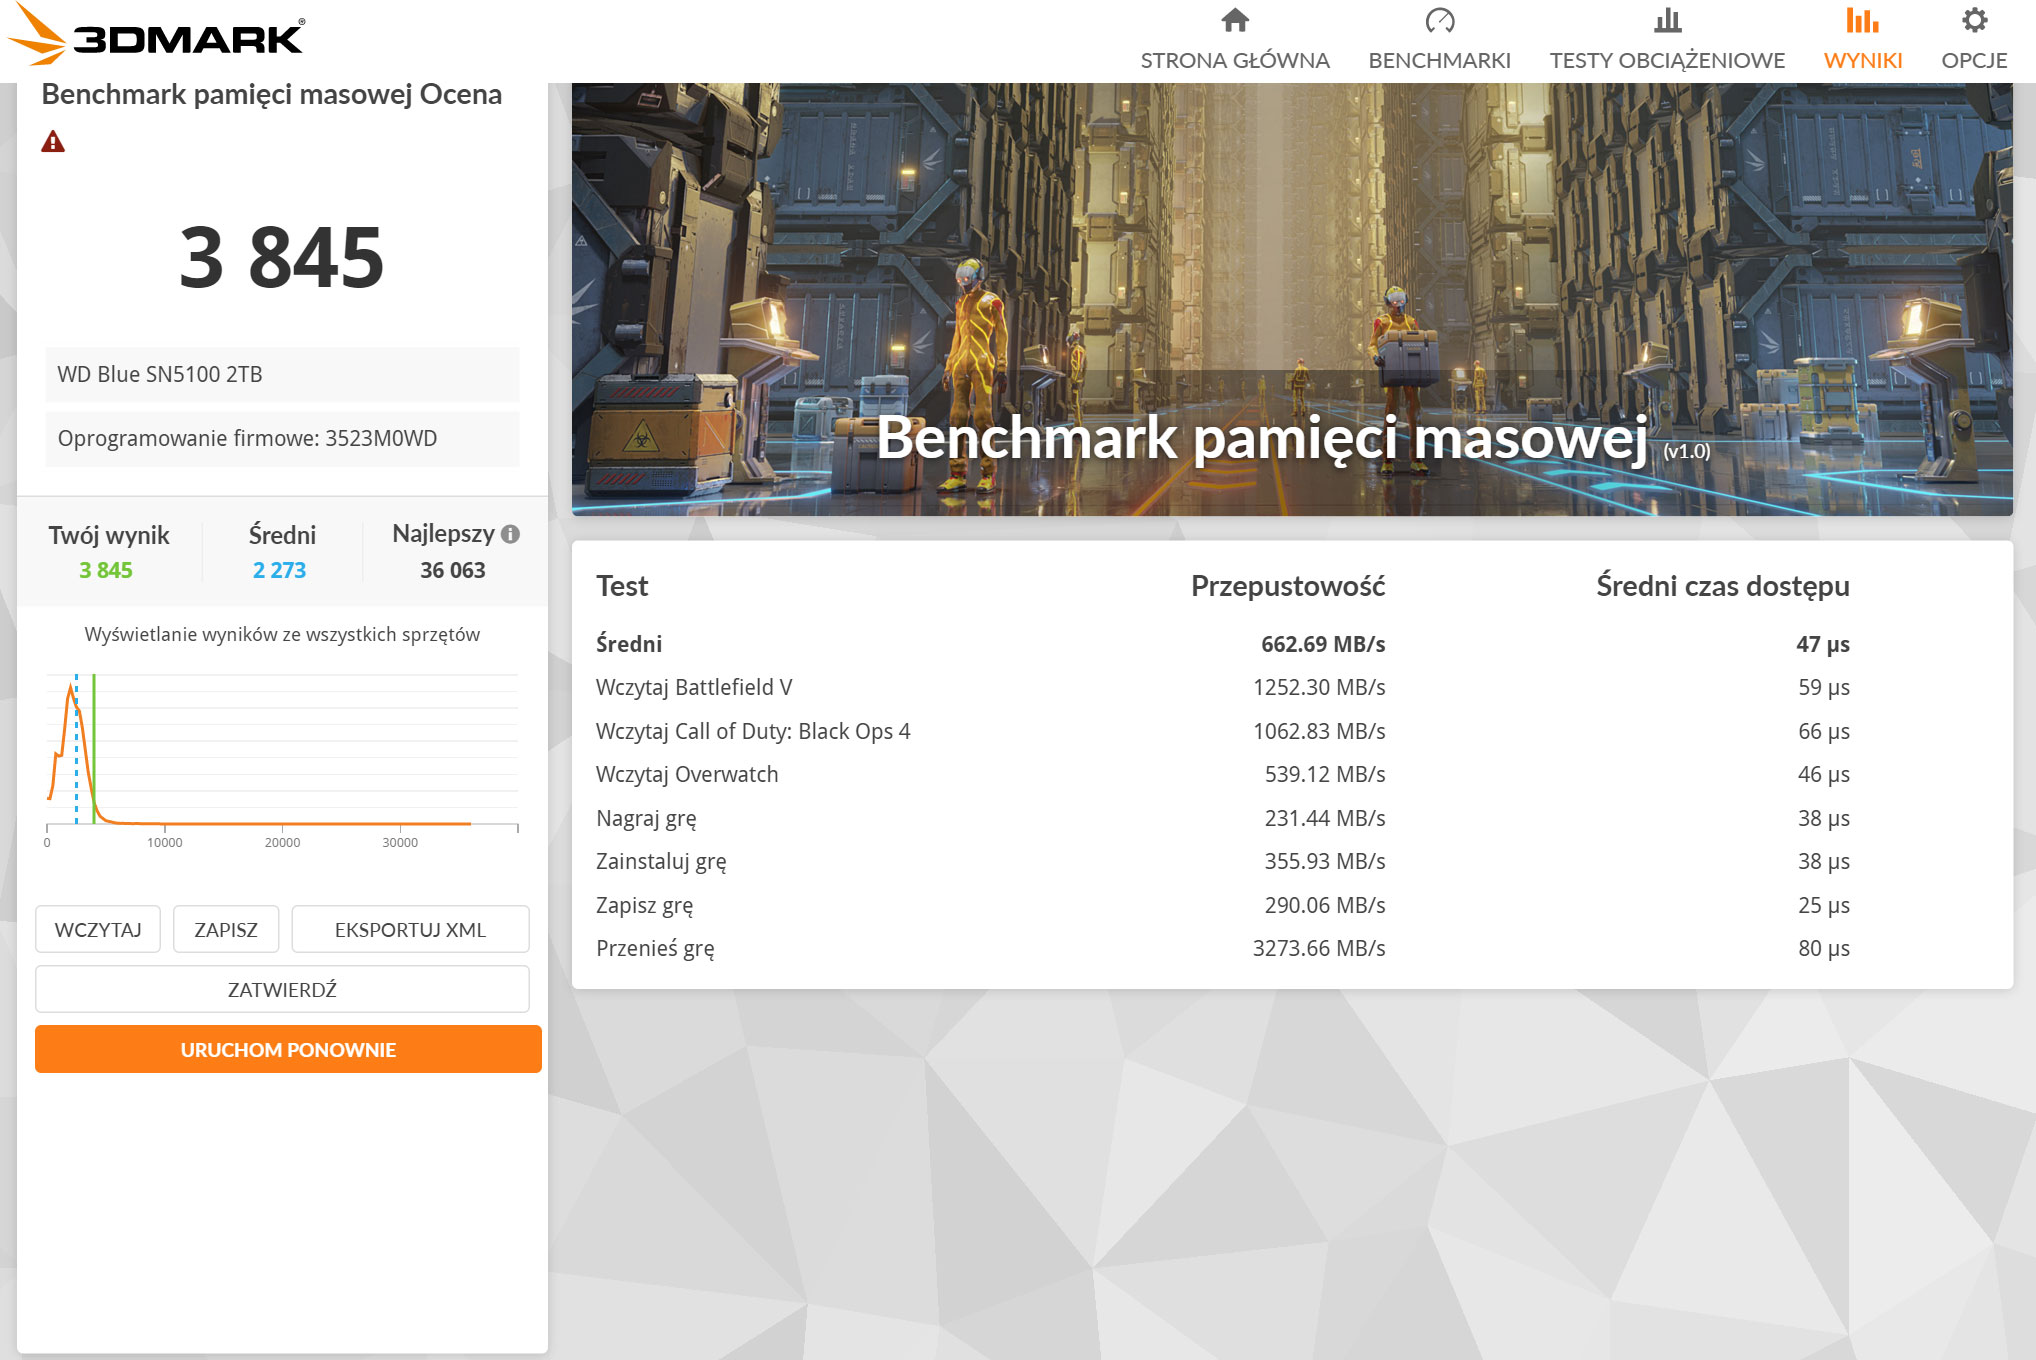
Task: Switch to the BENCHMARKI tab
Action: pyautogui.click(x=1439, y=60)
